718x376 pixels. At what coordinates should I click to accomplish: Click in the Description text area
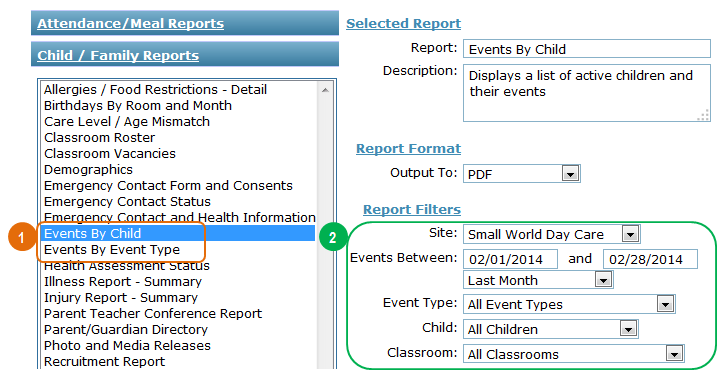point(587,93)
